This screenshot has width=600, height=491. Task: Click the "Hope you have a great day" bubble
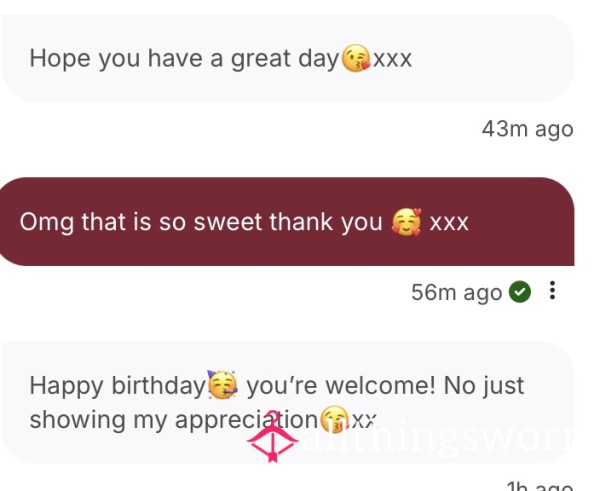288,58
